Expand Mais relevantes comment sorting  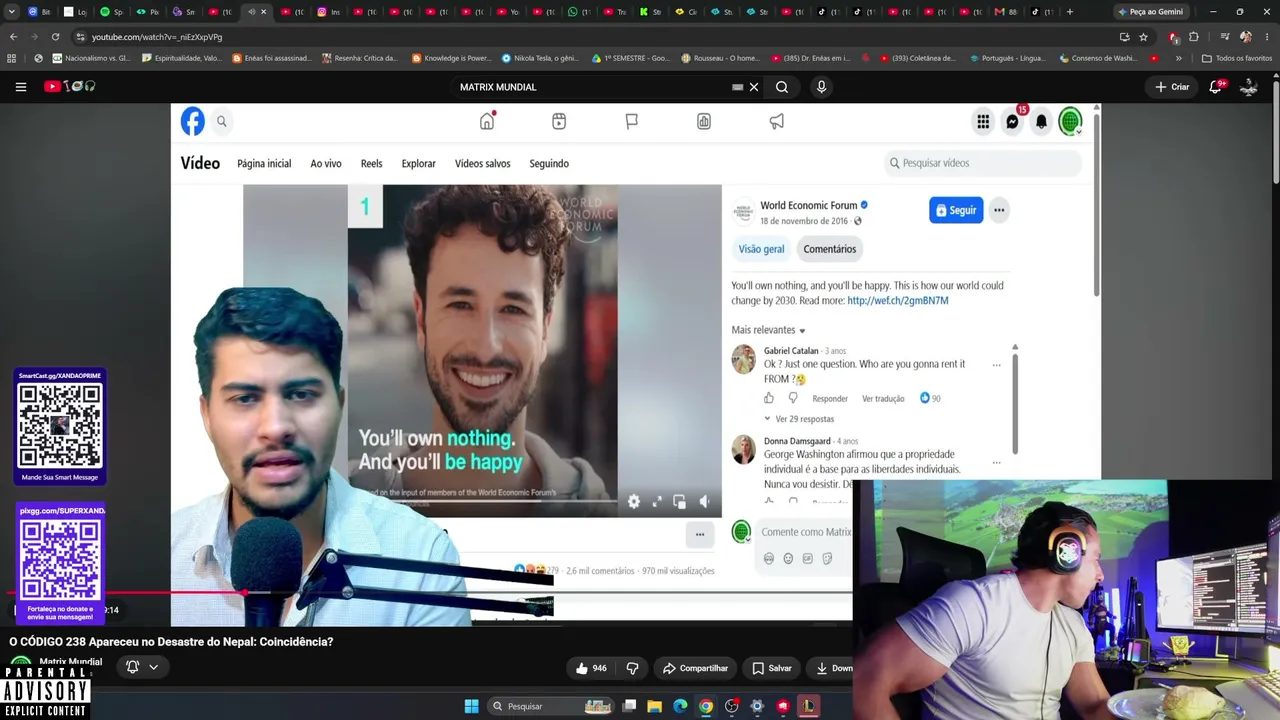tap(768, 330)
